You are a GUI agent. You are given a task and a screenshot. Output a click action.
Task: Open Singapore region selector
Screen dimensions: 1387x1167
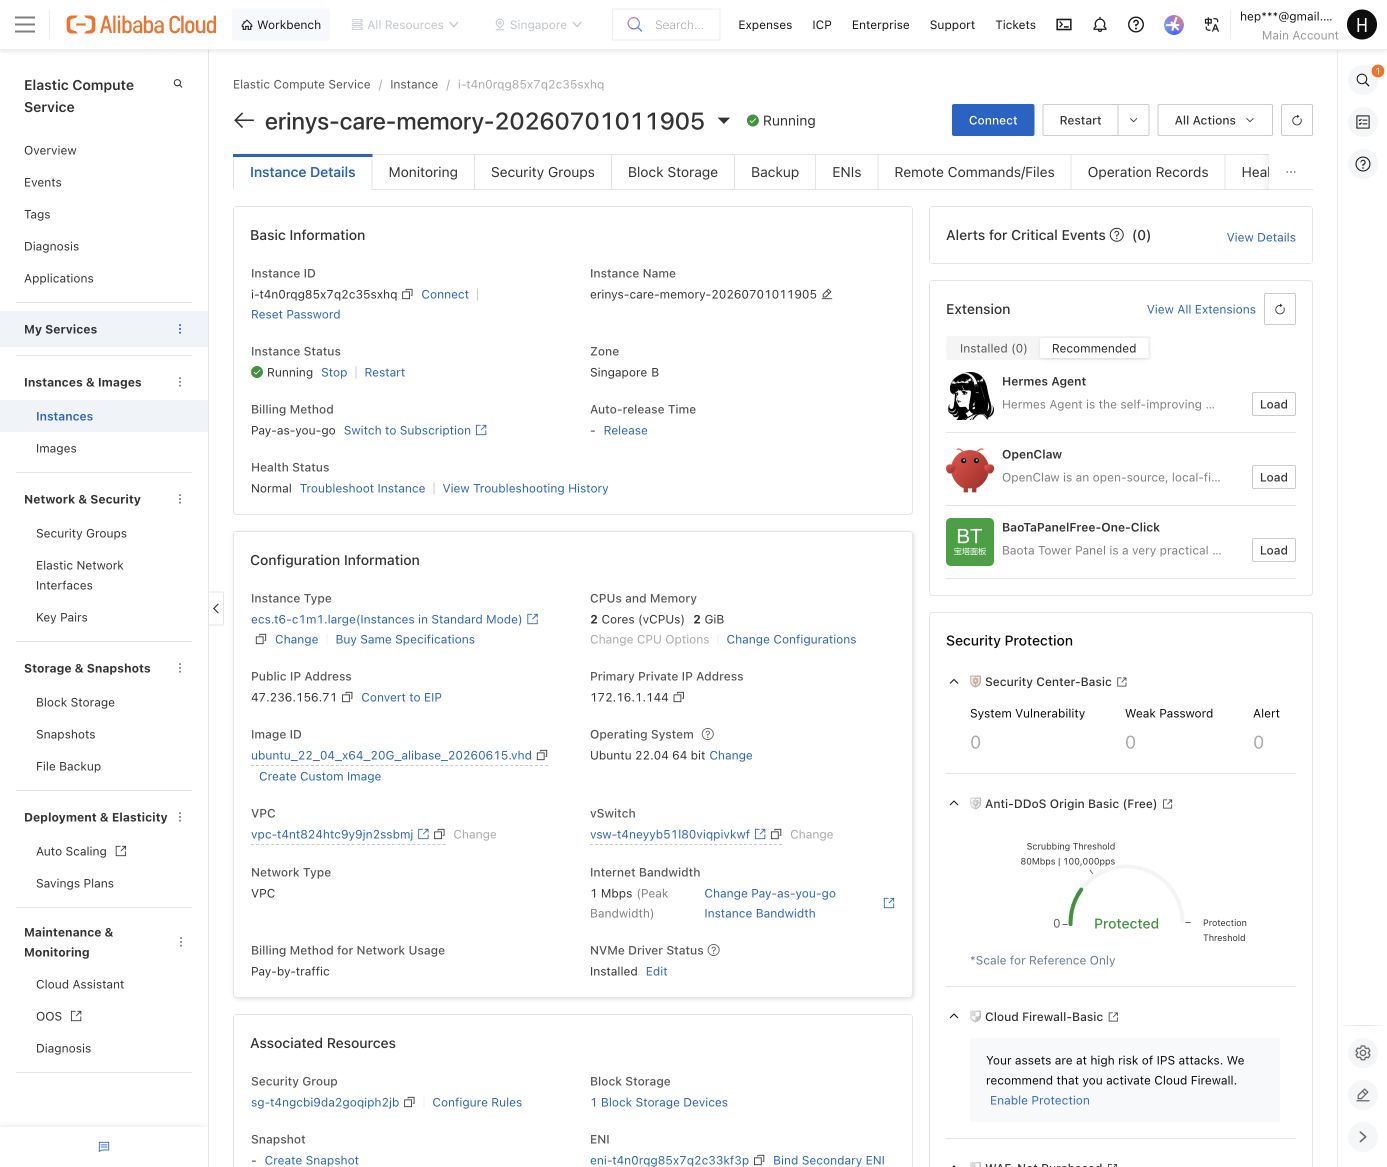[x=538, y=25]
